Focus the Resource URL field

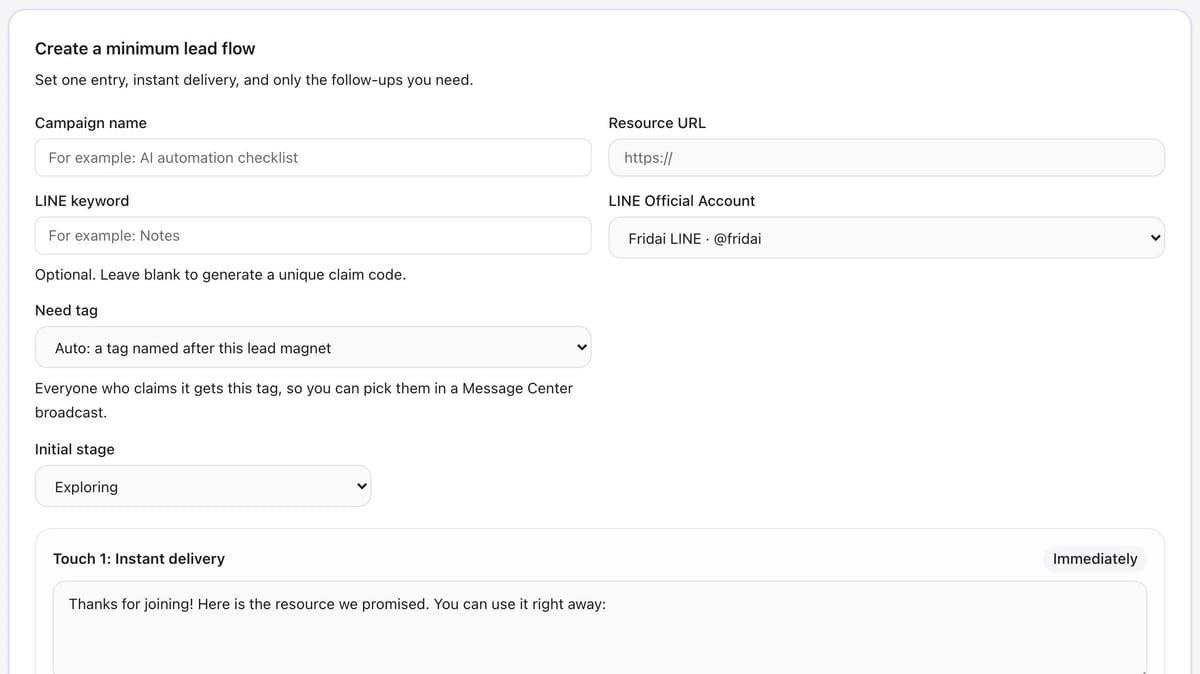click(x=886, y=158)
